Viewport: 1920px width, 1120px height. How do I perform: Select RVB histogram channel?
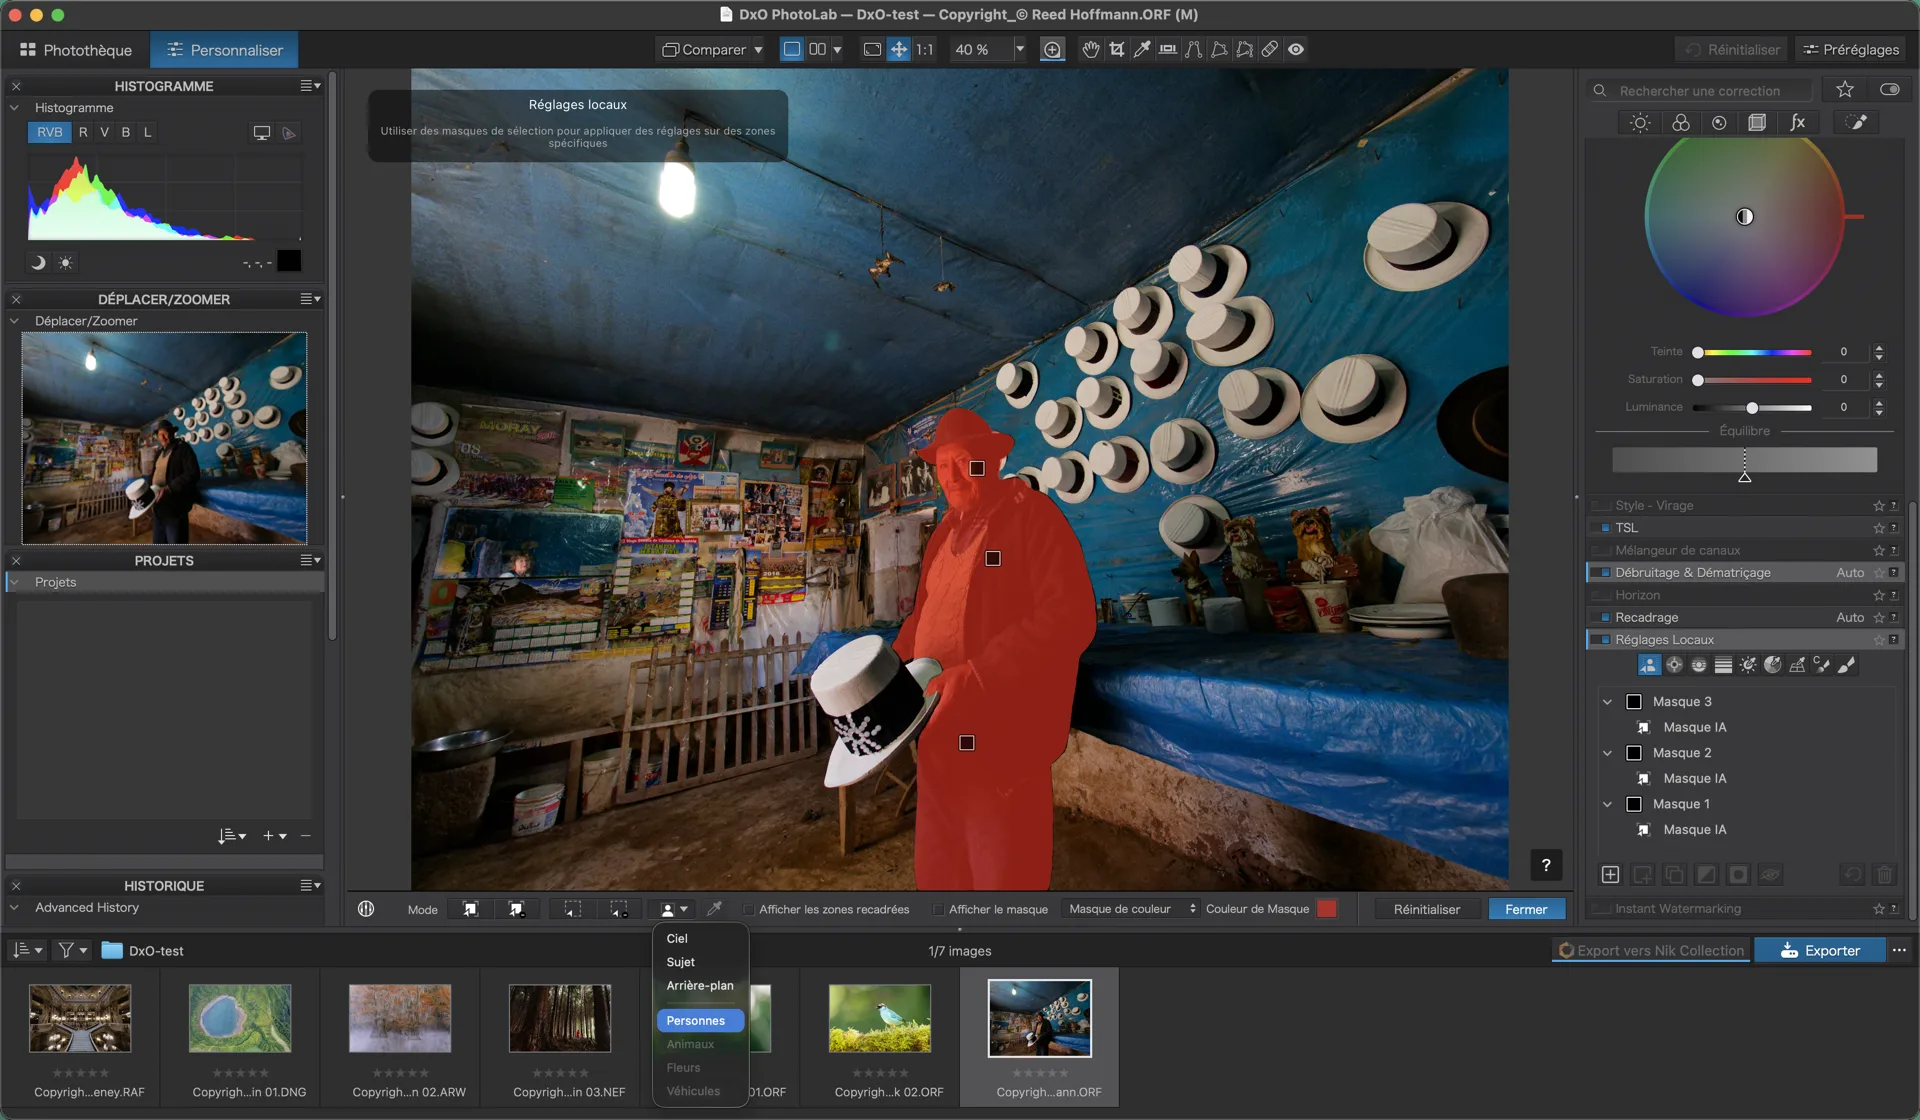pos(49,132)
